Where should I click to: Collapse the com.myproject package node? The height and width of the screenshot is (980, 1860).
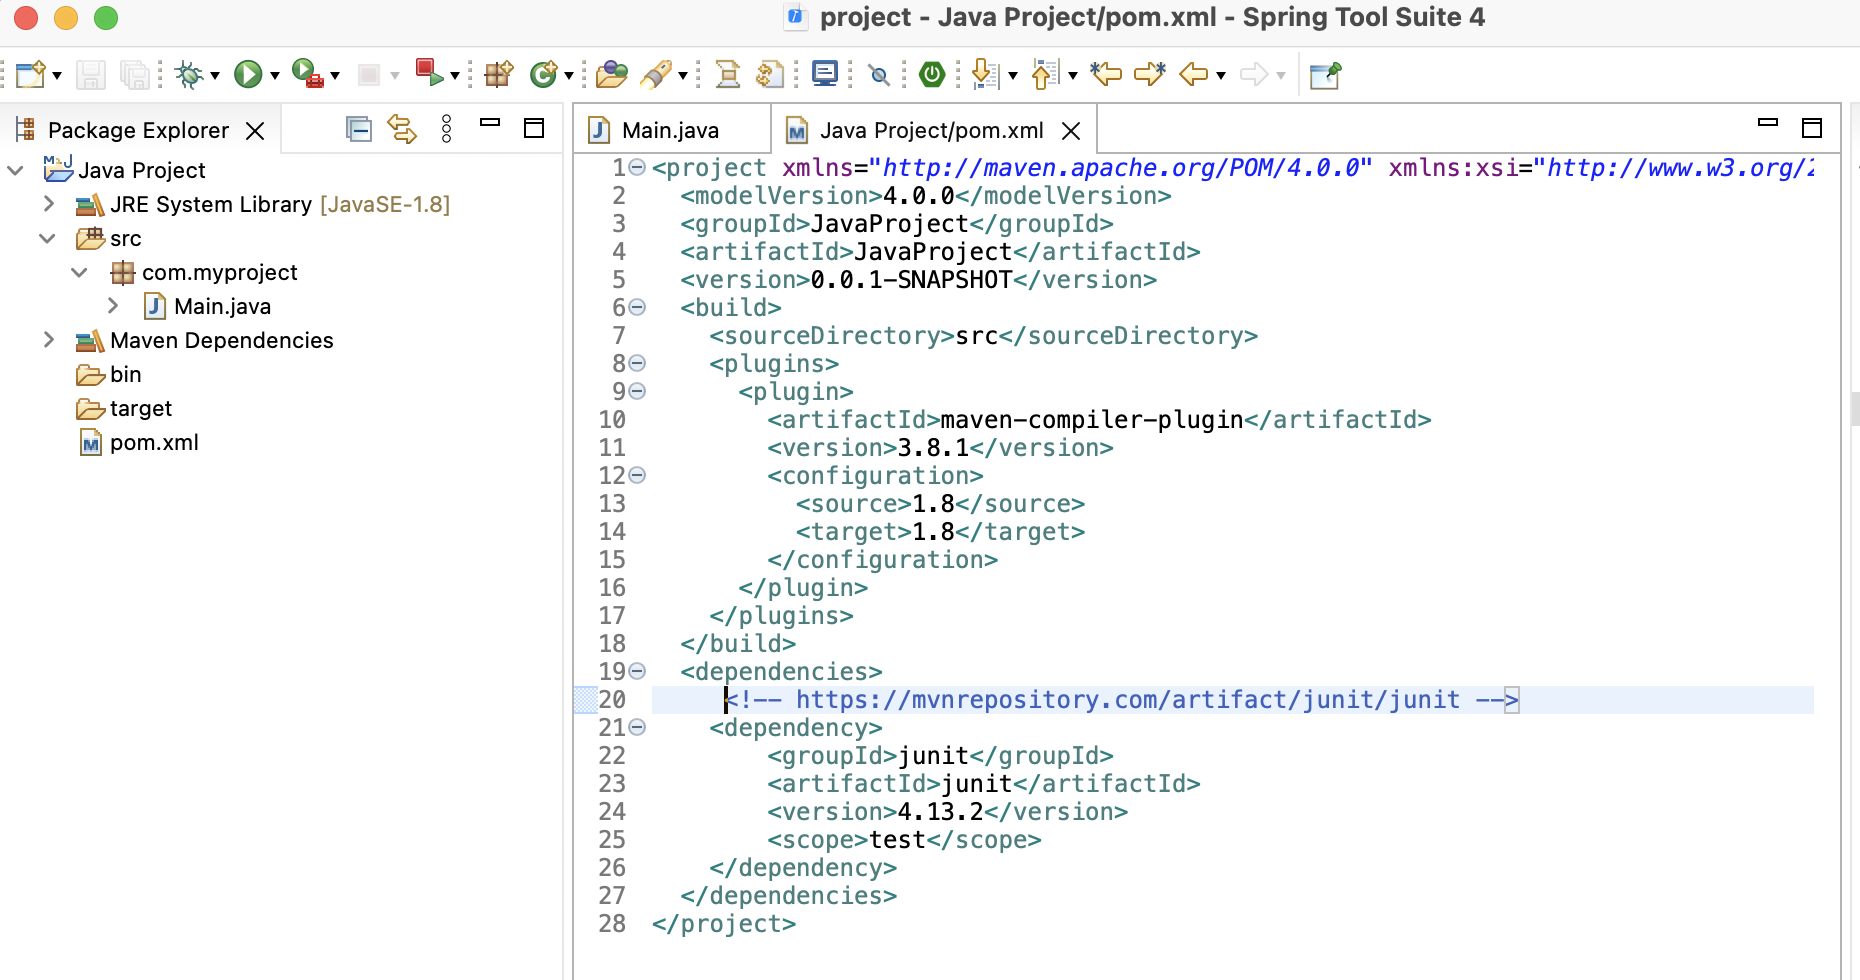[x=80, y=272]
